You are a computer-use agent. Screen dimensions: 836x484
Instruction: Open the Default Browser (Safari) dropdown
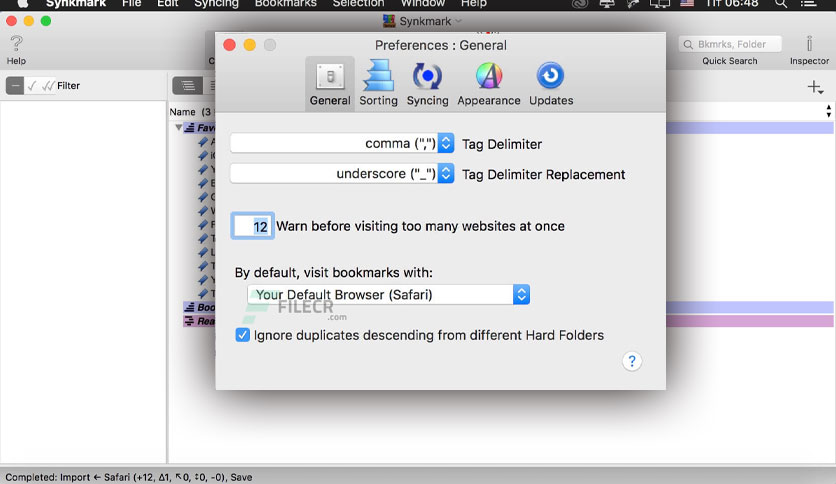[x=388, y=295]
